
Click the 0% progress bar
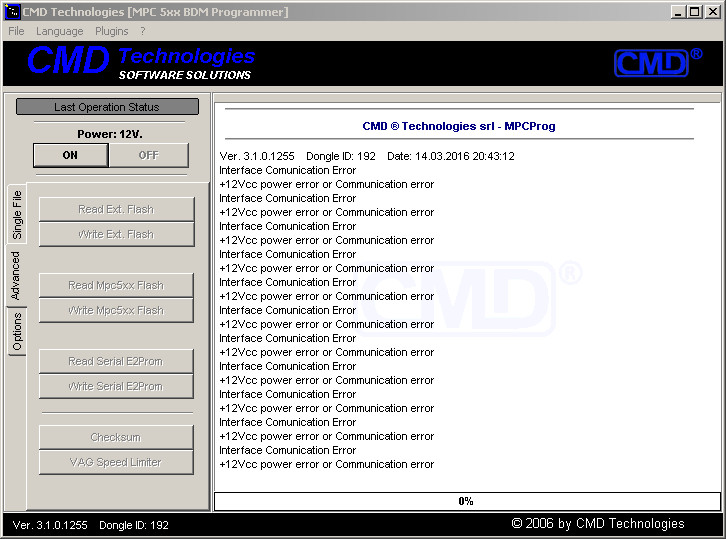tap(467, 501)
